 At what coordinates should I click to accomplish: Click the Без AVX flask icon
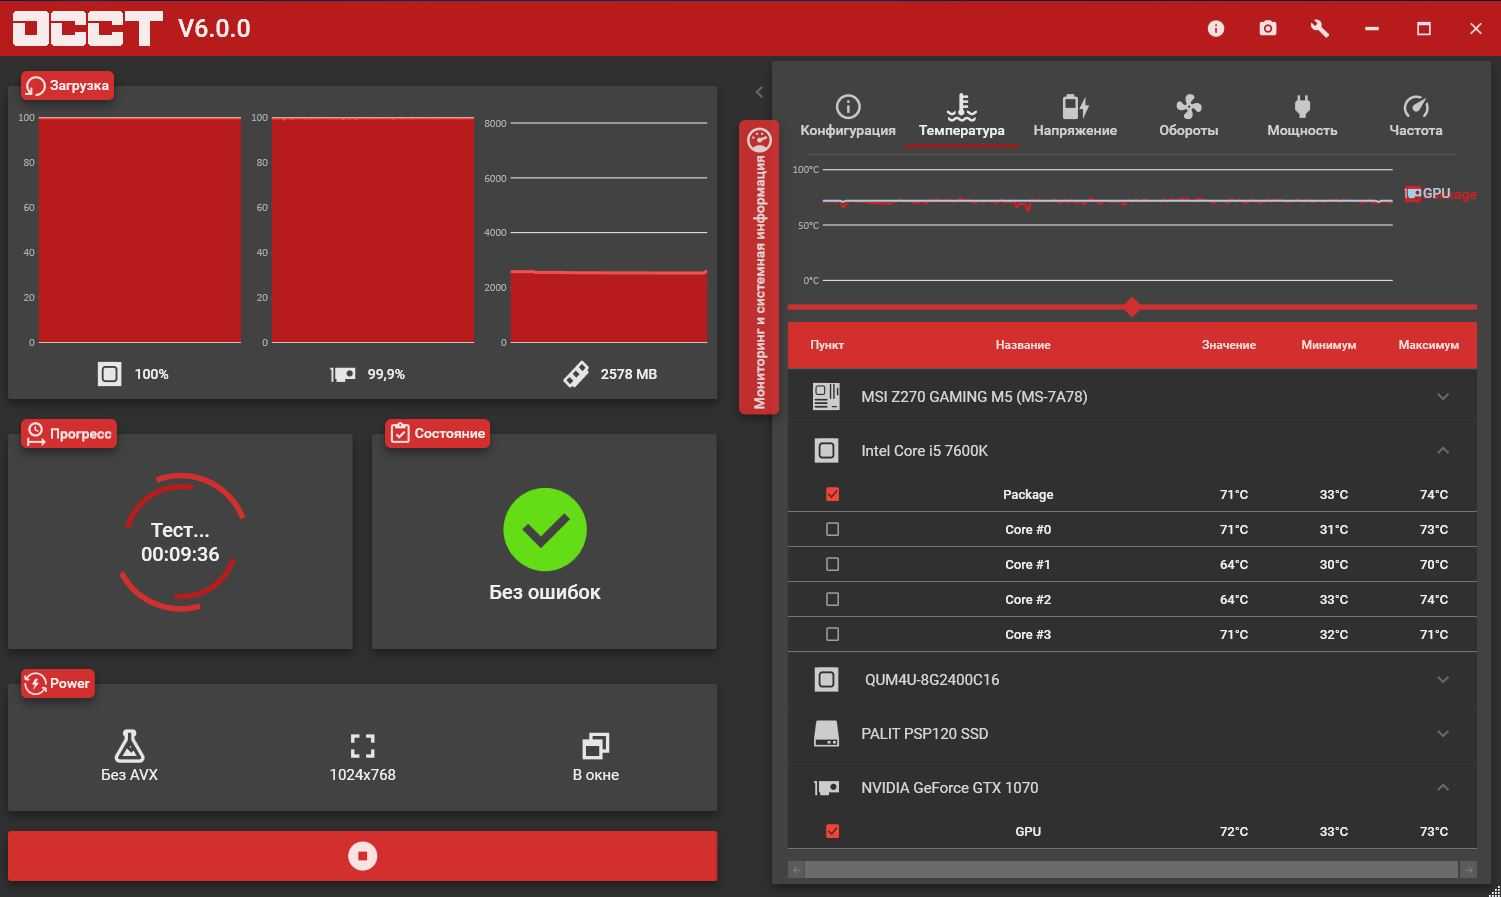point(129,746)
